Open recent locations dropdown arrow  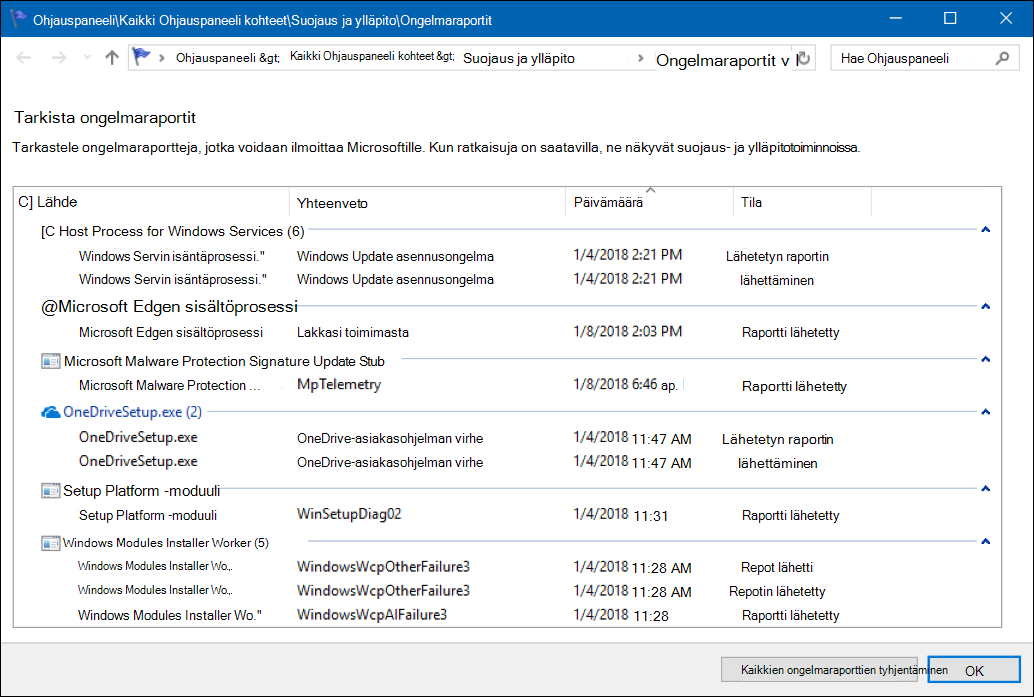(87, 58)
